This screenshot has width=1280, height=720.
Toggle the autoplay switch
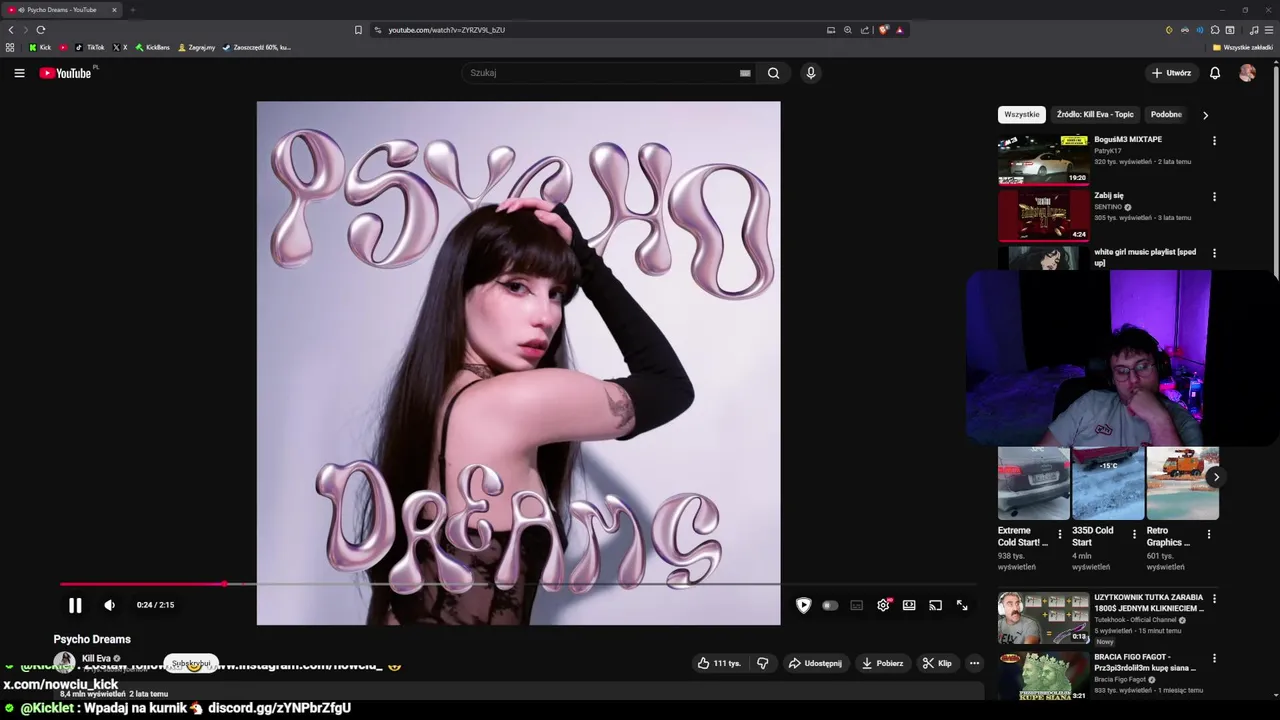tap(830, 605)
